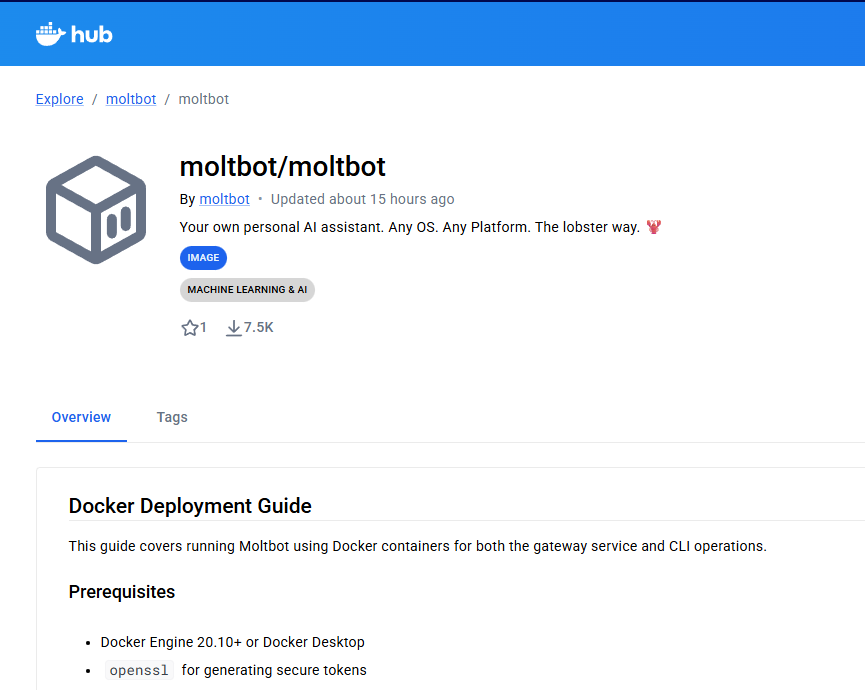Viewport: 865px width, 690px height.
Task: Click the Docker Deployment Guide heading
Action: (x=190, y=506)
